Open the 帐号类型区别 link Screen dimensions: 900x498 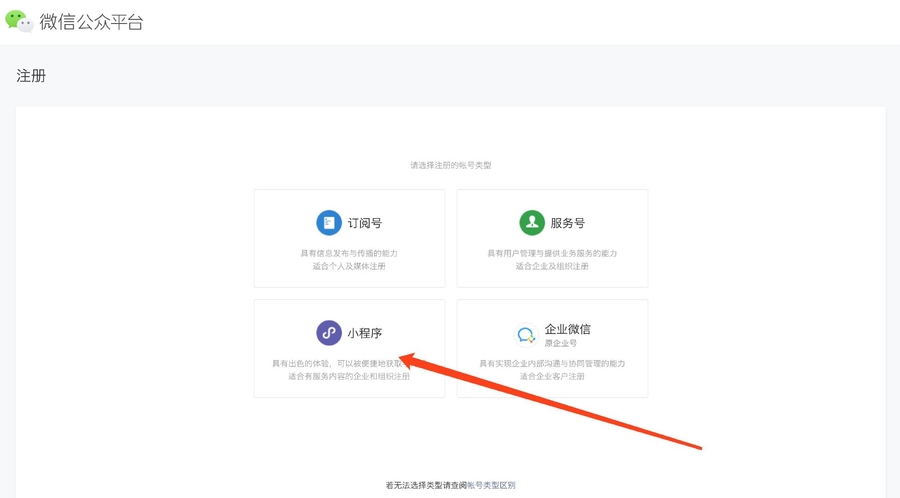point(491,485)
